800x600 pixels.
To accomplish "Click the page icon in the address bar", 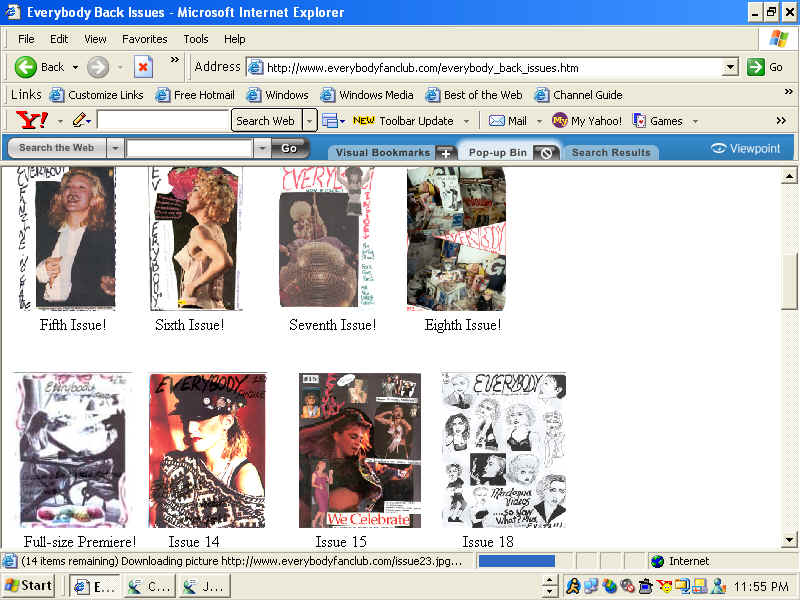I will [x=255, y=67].
